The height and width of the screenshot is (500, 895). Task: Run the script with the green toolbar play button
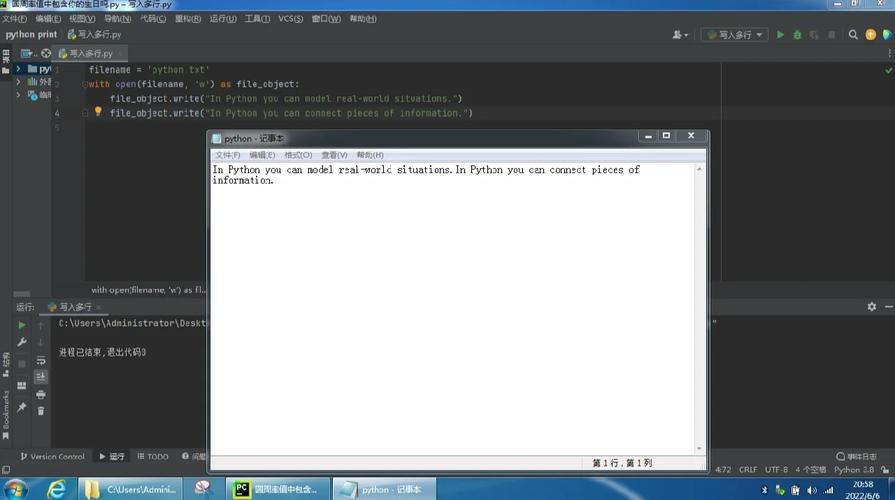[781, 35]
